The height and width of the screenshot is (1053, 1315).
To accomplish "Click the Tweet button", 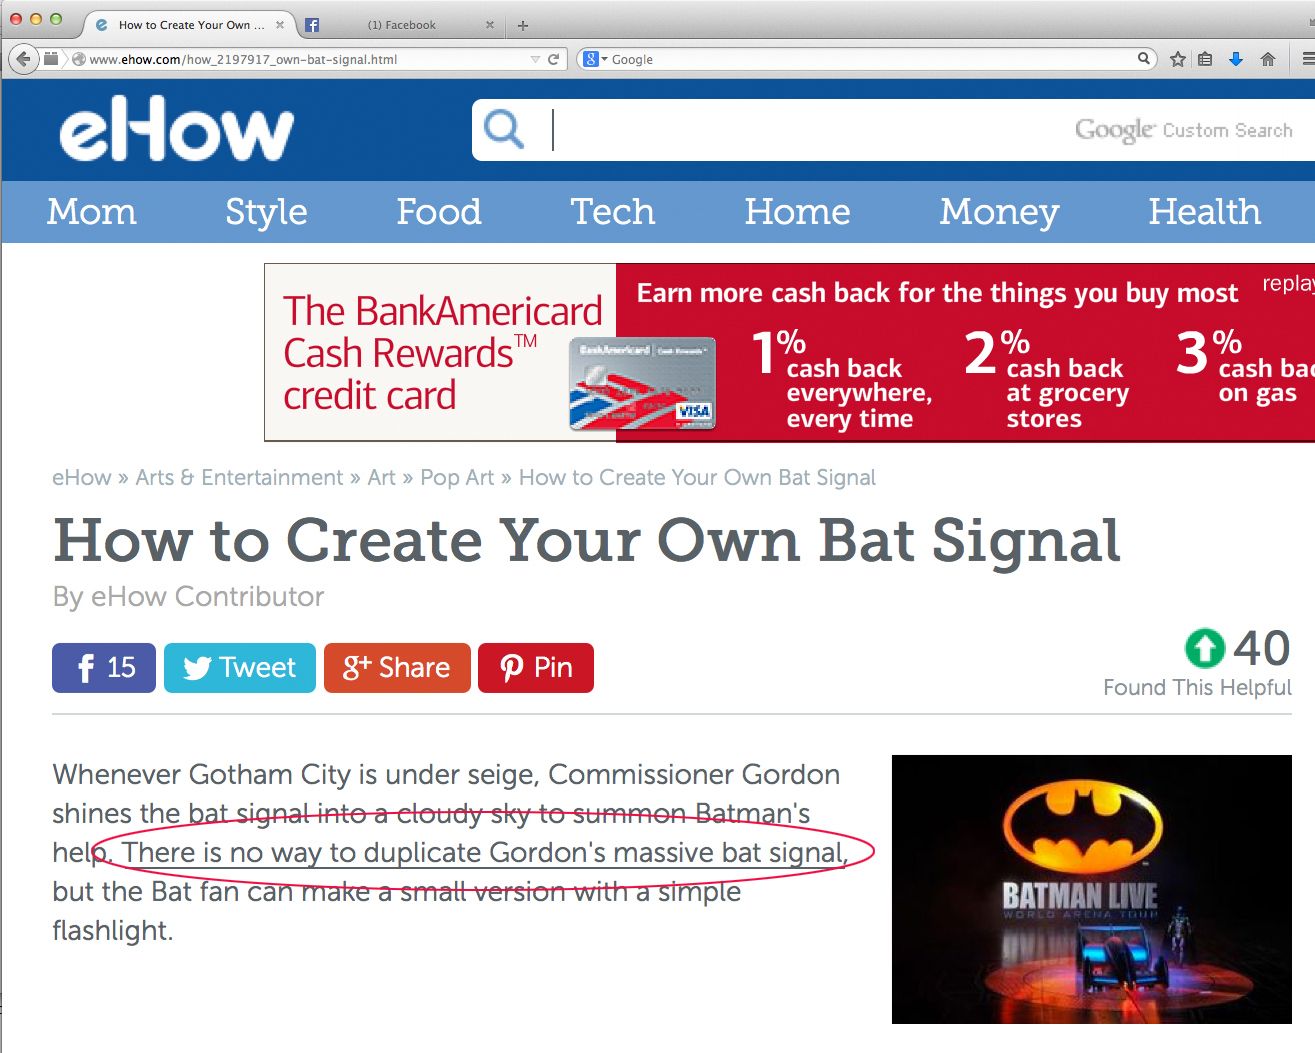I will (x=240, y=668).
